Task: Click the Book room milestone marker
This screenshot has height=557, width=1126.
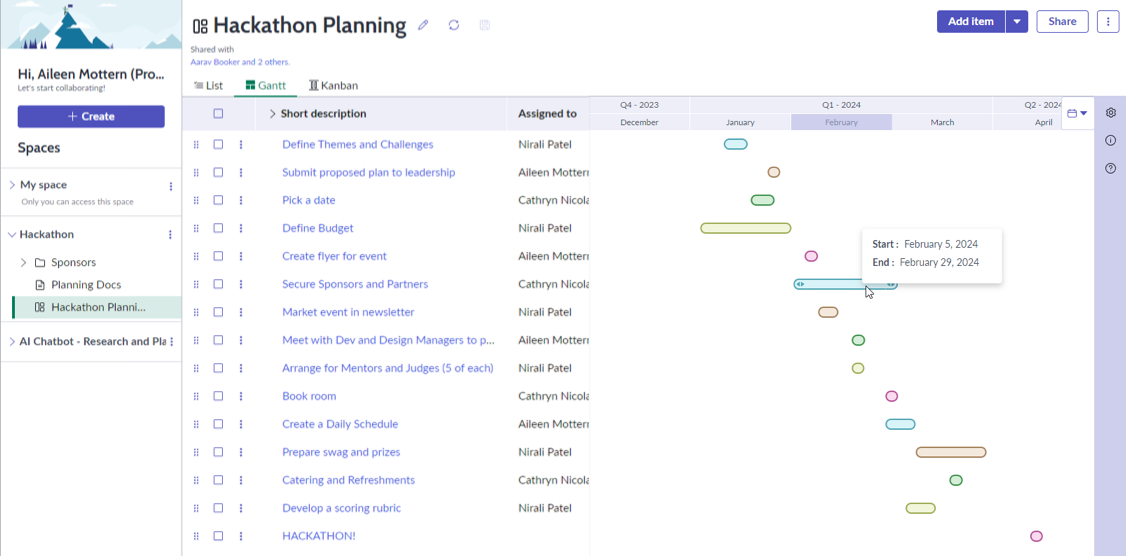Action: coord(891,396)
